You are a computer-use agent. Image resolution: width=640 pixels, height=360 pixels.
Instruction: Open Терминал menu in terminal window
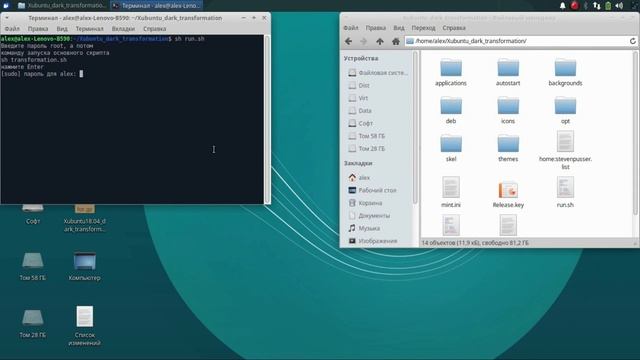pyautogui.click(x=89, y=29)
